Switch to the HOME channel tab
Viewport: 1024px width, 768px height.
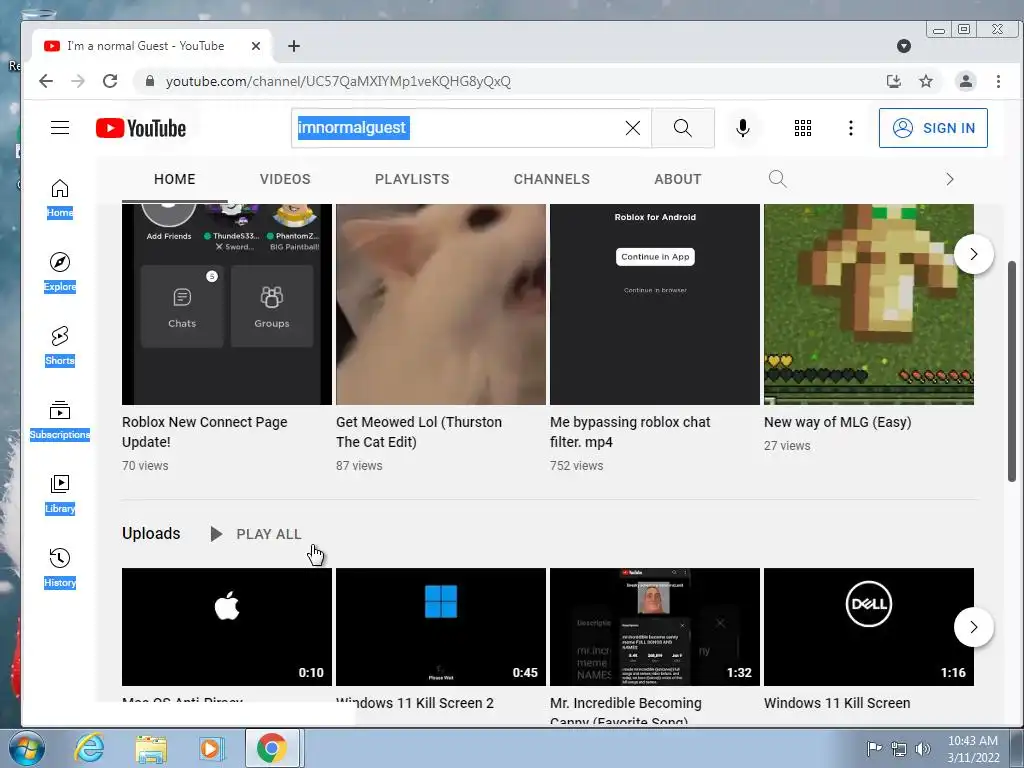click(x=174, y=179)
